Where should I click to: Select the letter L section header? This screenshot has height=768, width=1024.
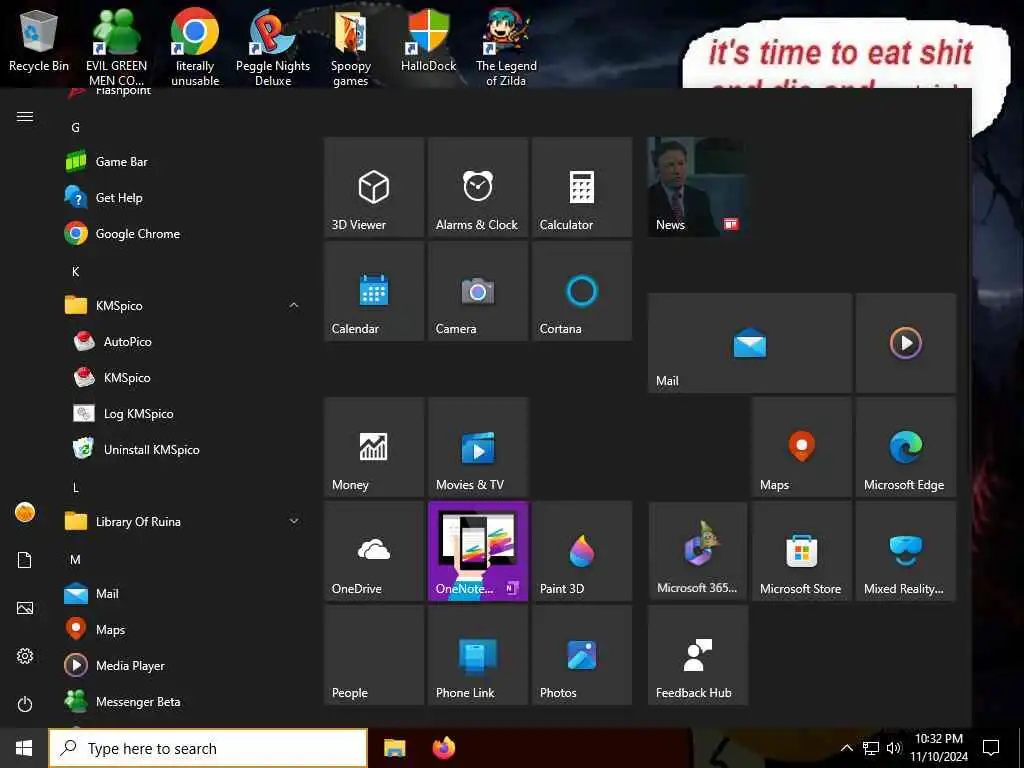(x=76, y=487)
